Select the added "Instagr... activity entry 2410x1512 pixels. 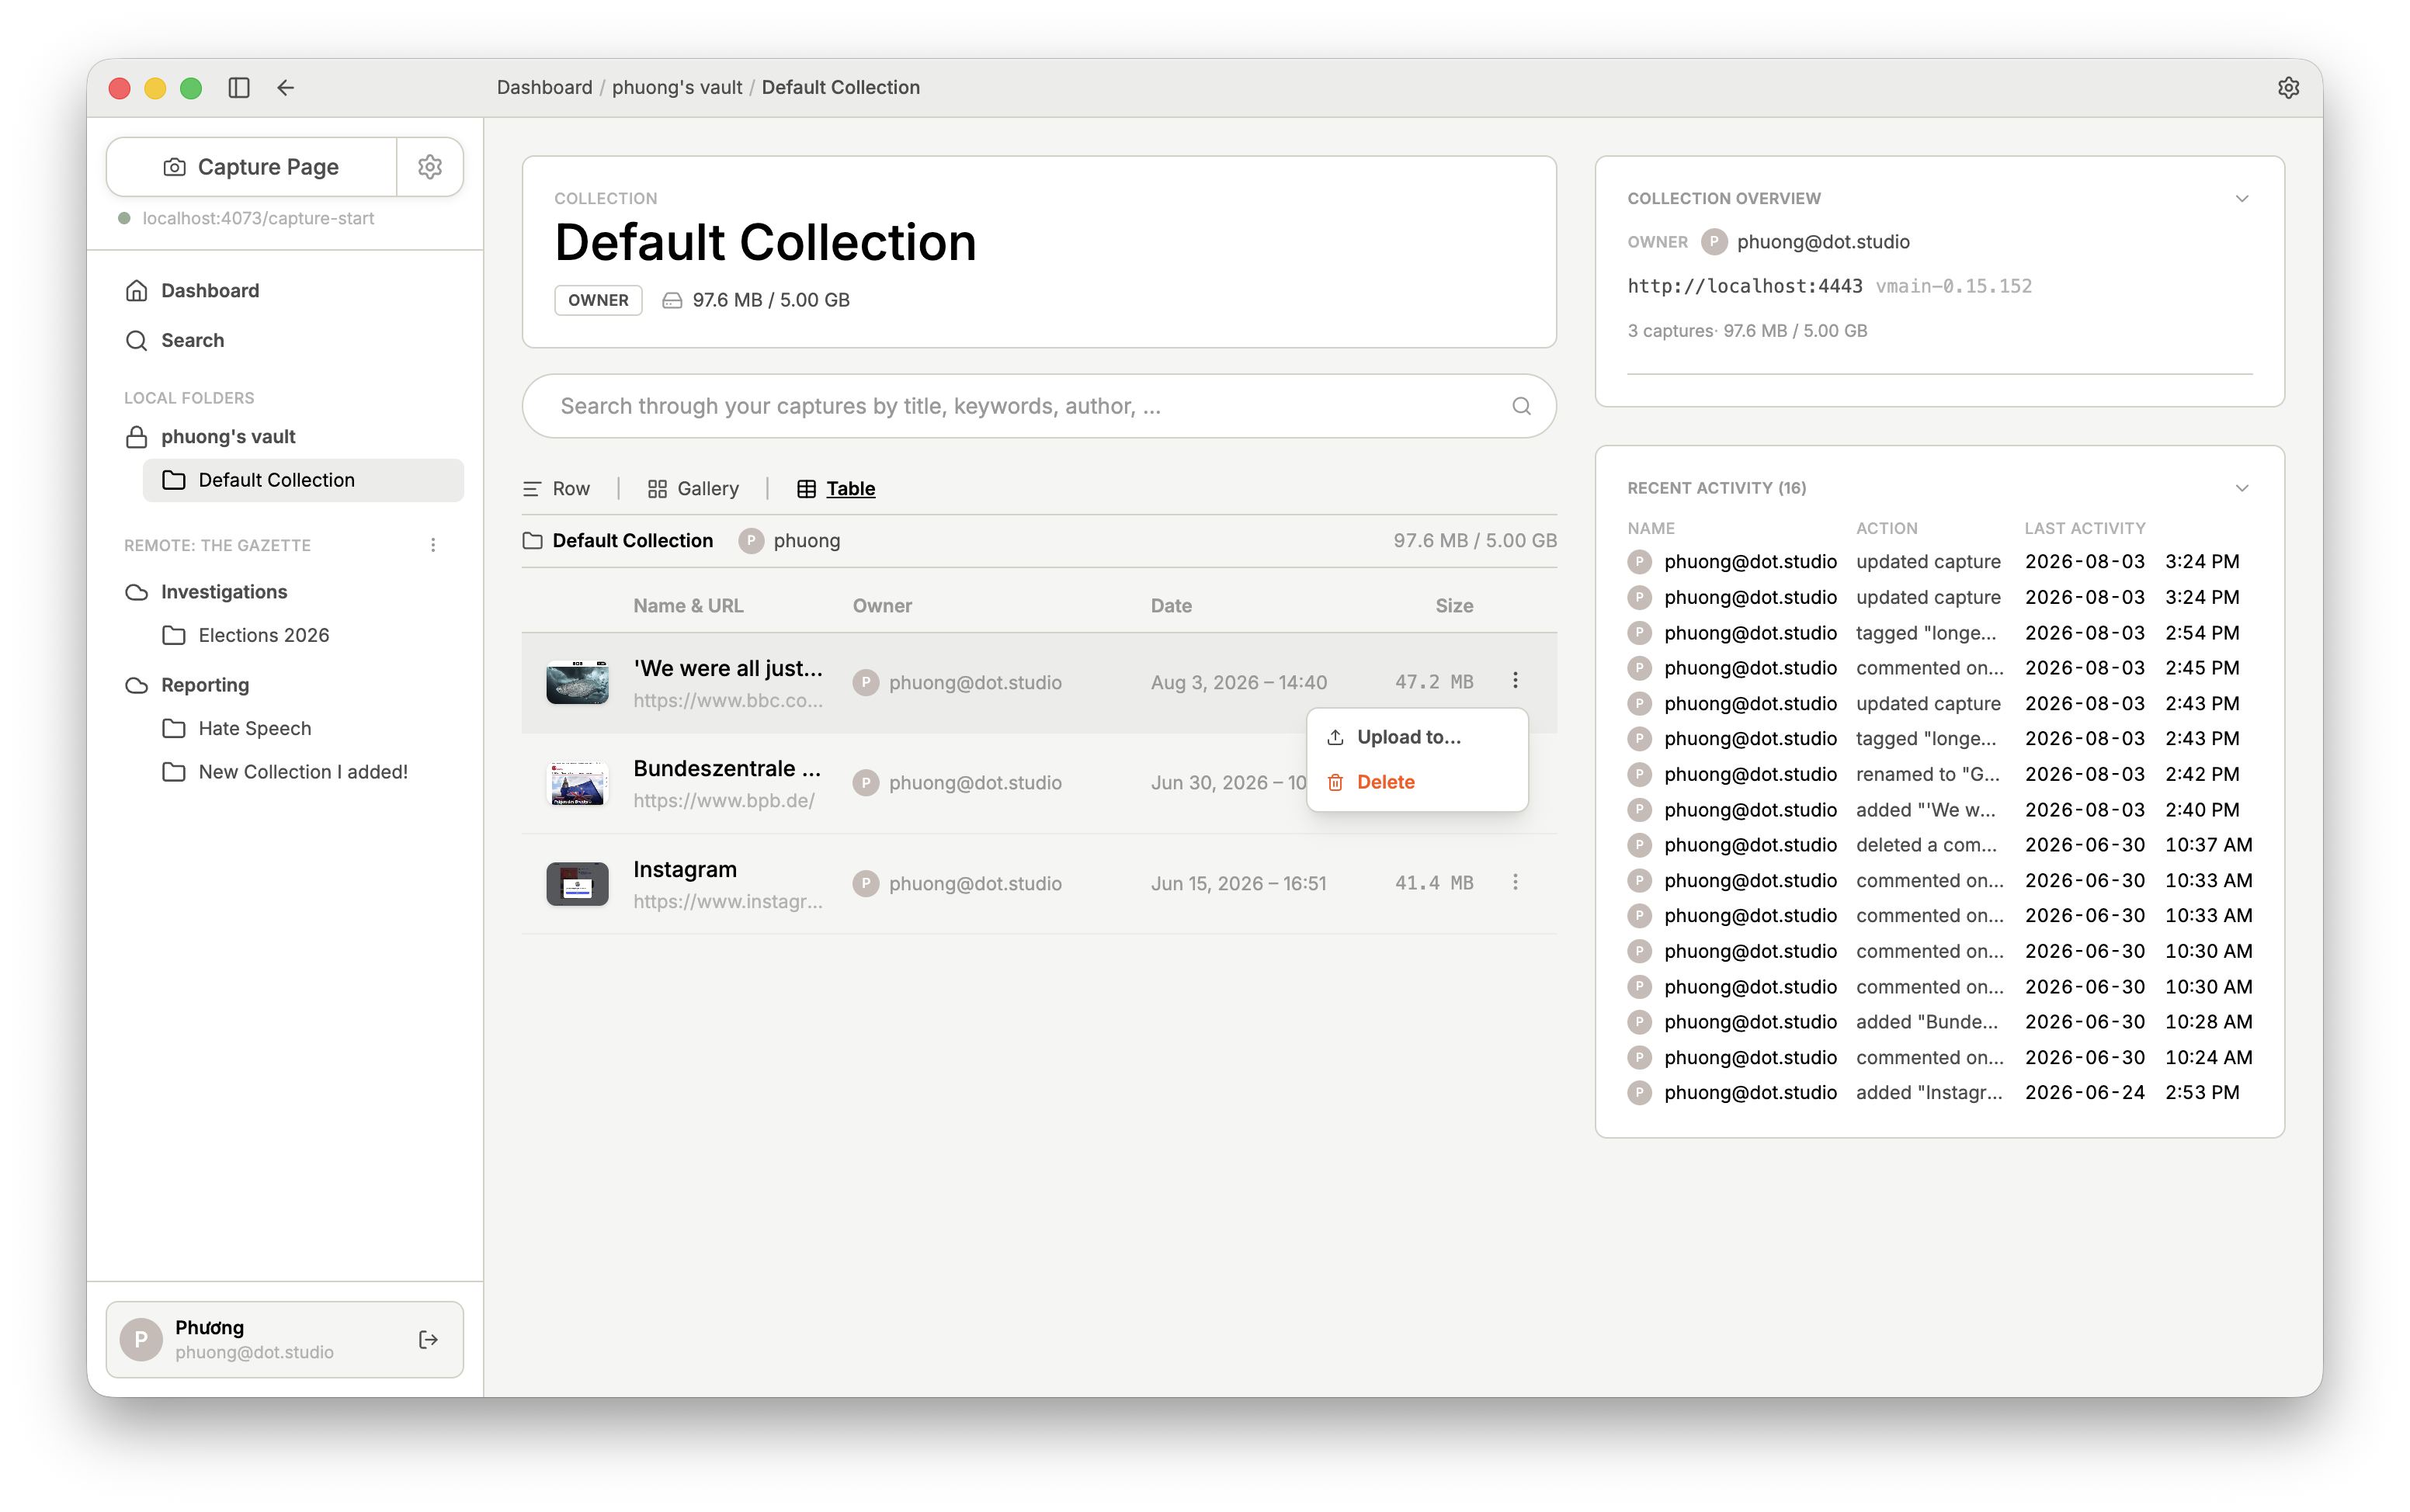pos(1940,1092)
